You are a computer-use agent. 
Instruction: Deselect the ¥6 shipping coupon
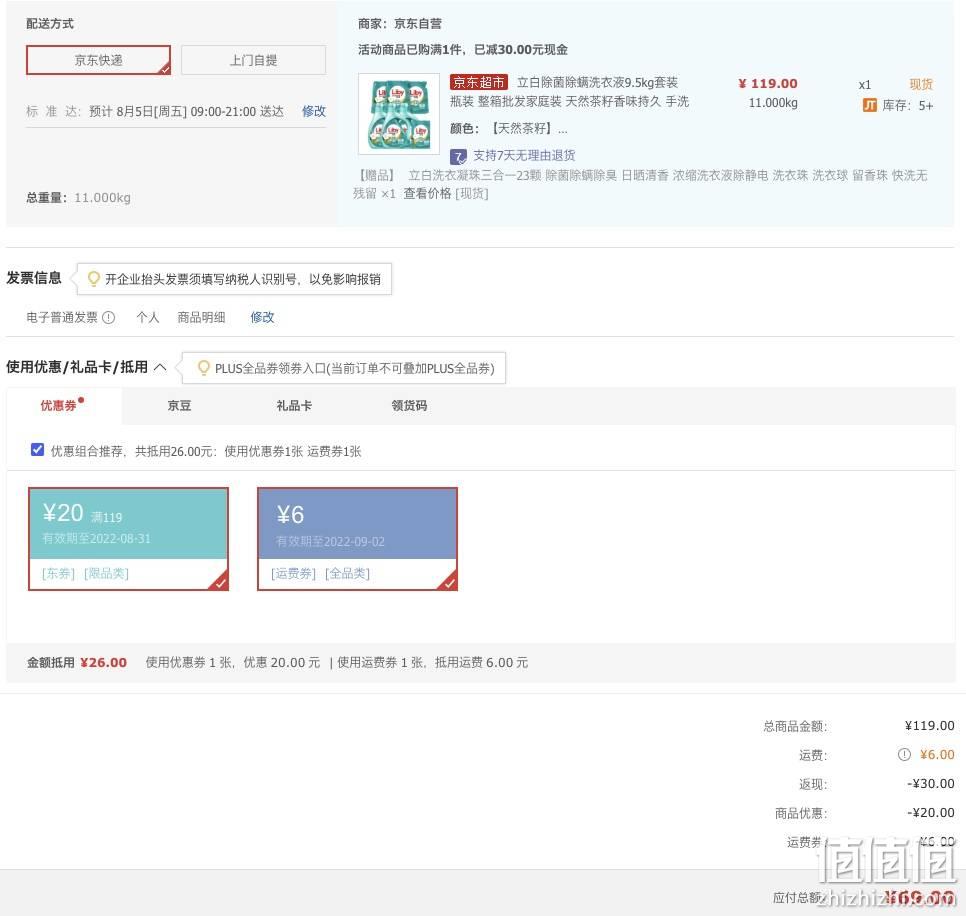(357, 539)
